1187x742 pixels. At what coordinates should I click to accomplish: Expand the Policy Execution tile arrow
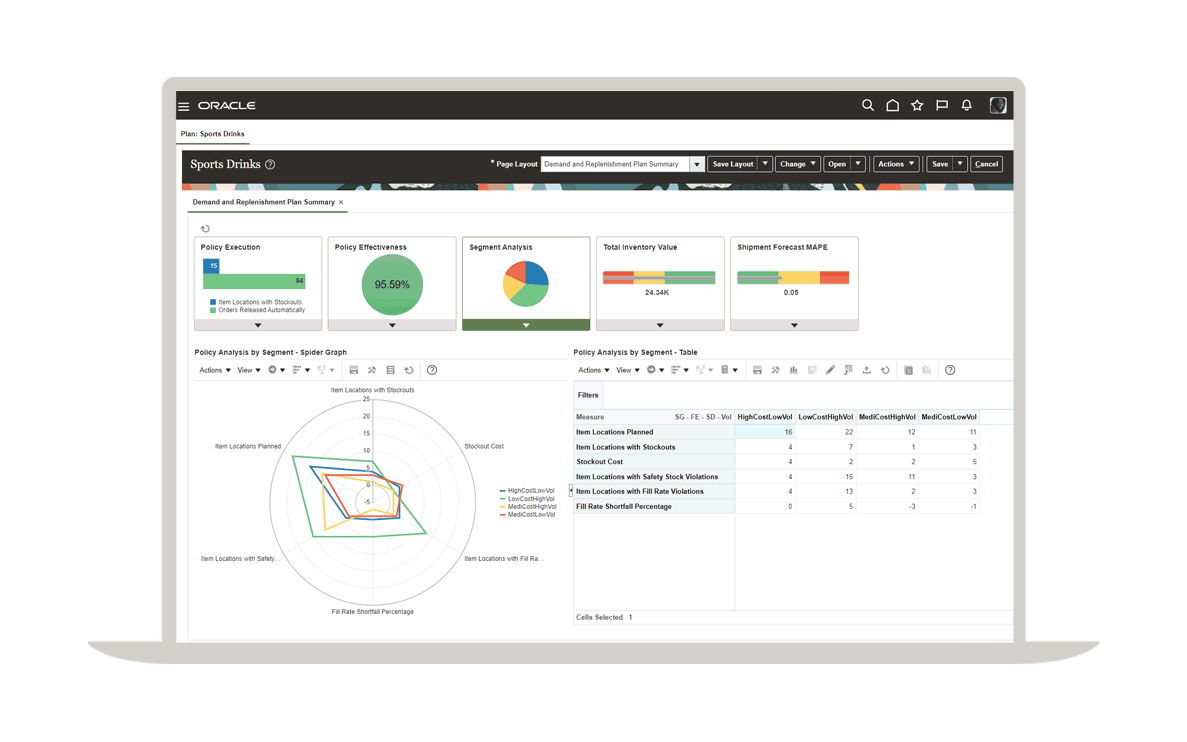[258, 325]
